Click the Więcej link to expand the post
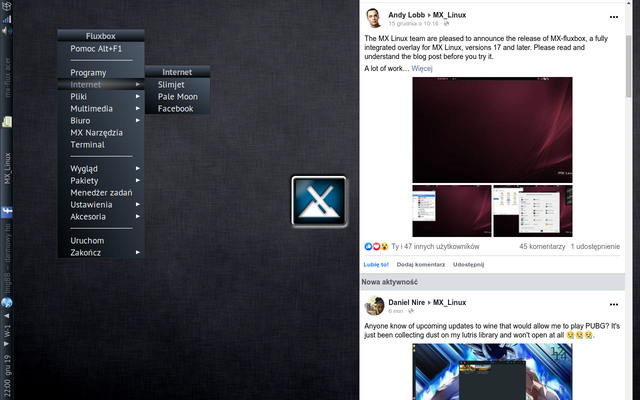 pyautogui.click(x=422, y=69)
